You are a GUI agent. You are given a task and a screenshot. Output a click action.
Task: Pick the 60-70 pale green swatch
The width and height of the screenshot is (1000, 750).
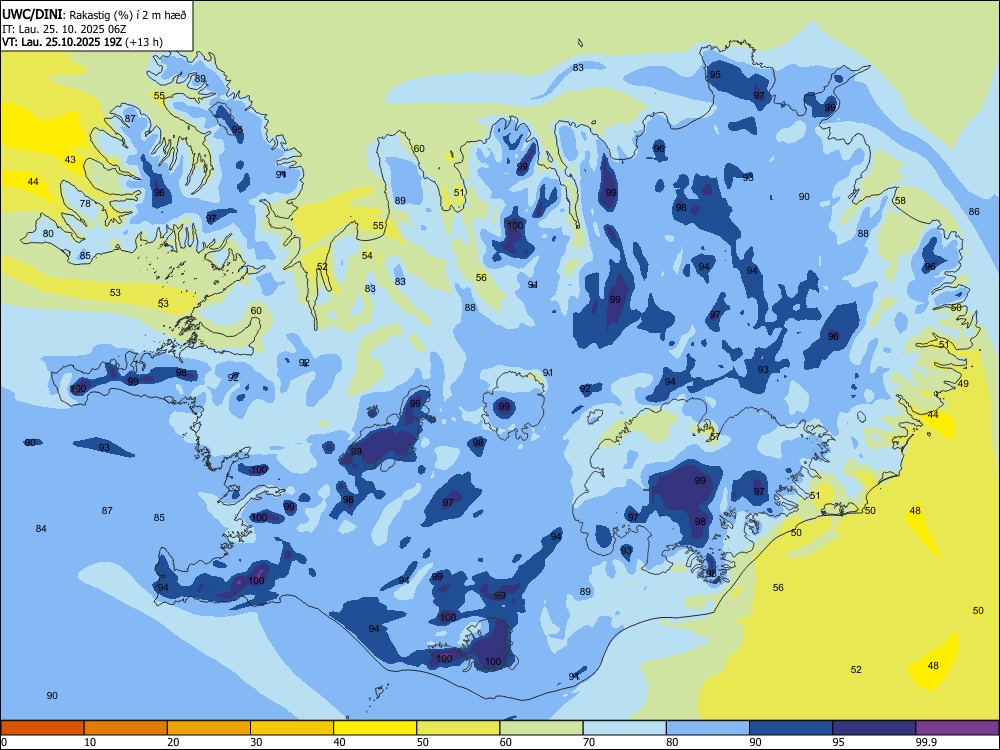click(541, 728)
